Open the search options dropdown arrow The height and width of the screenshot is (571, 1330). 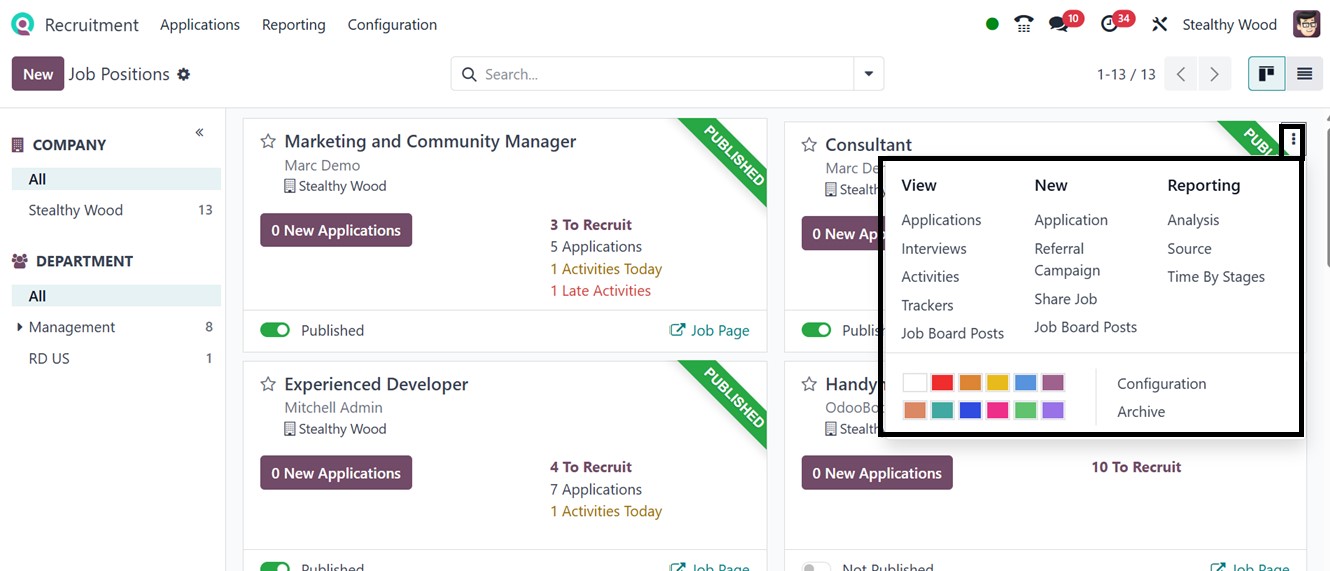(x=868, y=74)
